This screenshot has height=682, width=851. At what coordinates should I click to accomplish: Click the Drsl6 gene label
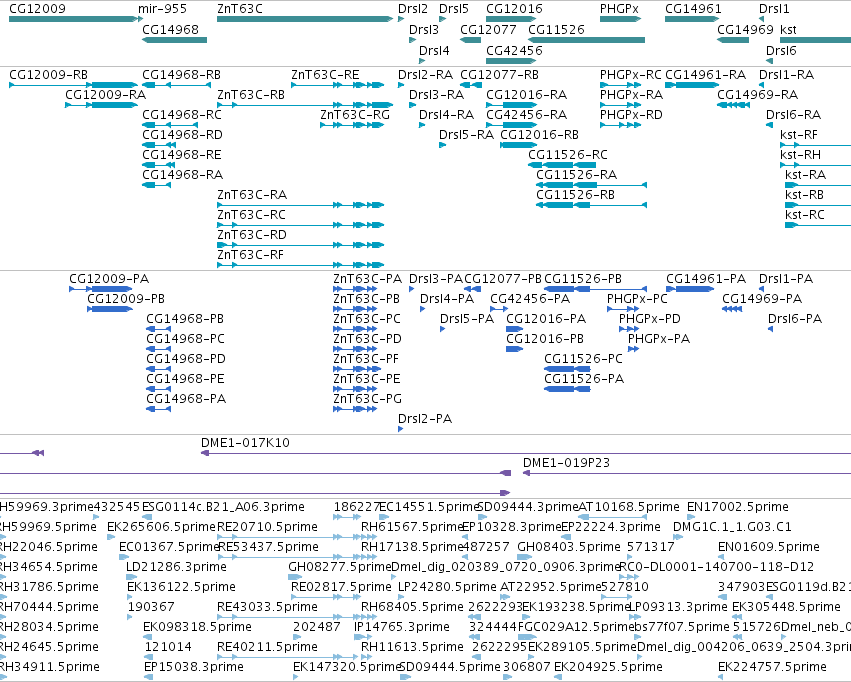pos(781,50)
